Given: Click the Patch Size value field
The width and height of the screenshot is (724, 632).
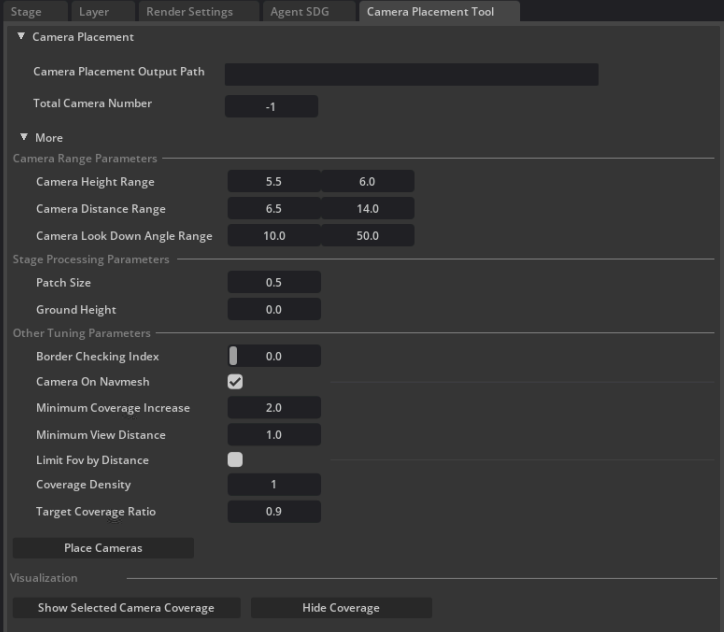Looking at the screenshot, I should pyautogui.click(x=274, y=283).
